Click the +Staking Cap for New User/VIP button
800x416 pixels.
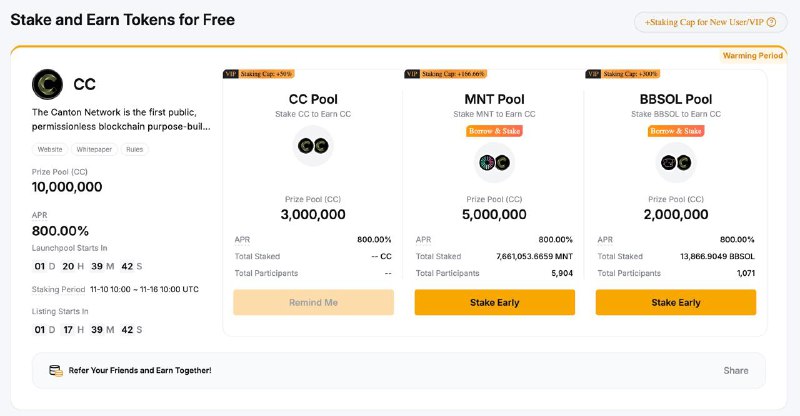710,22
